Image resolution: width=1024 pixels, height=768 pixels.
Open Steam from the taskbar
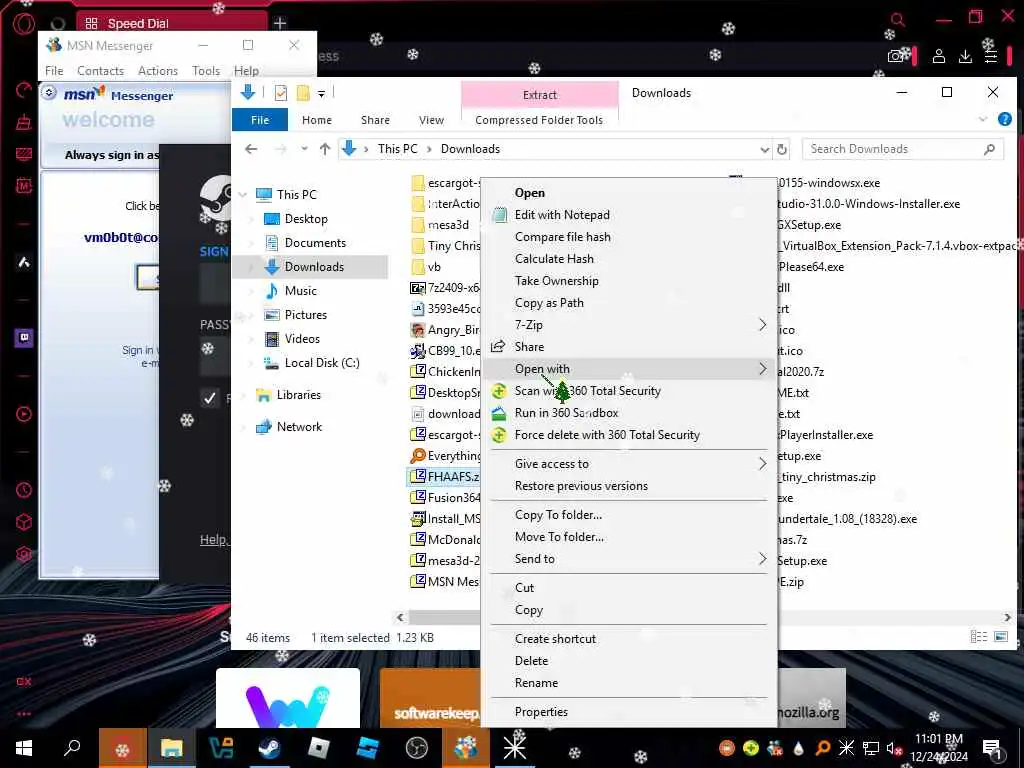click(269, 748)
